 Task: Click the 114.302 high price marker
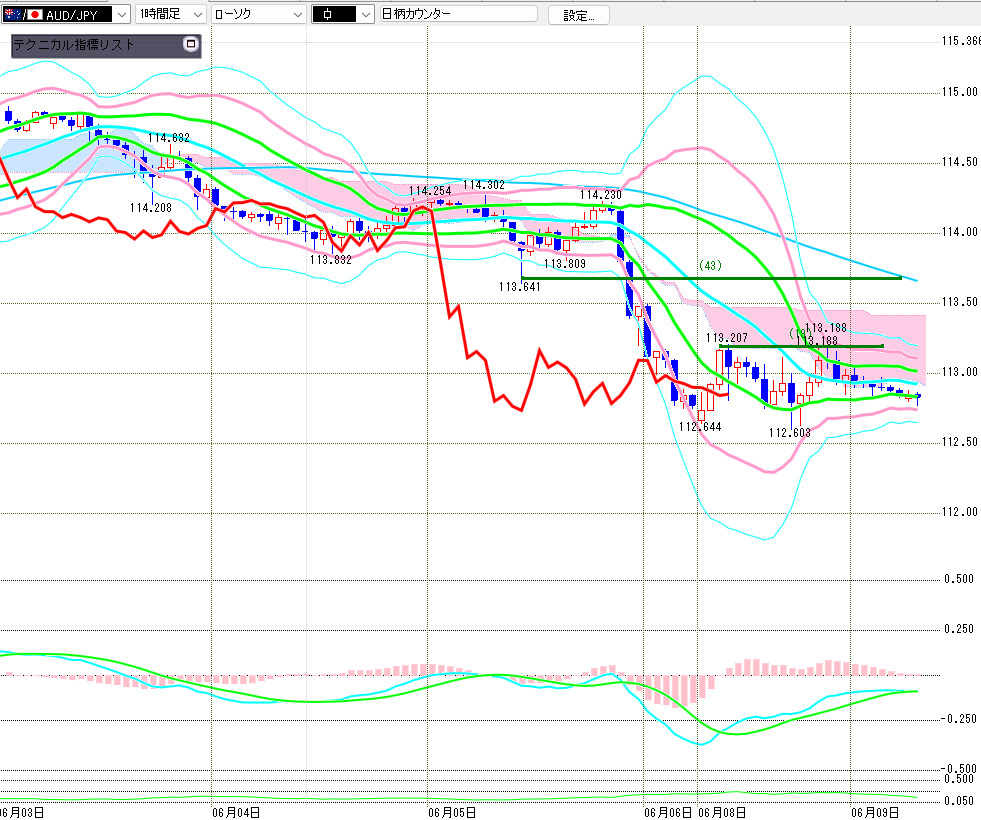click(484, 185)
